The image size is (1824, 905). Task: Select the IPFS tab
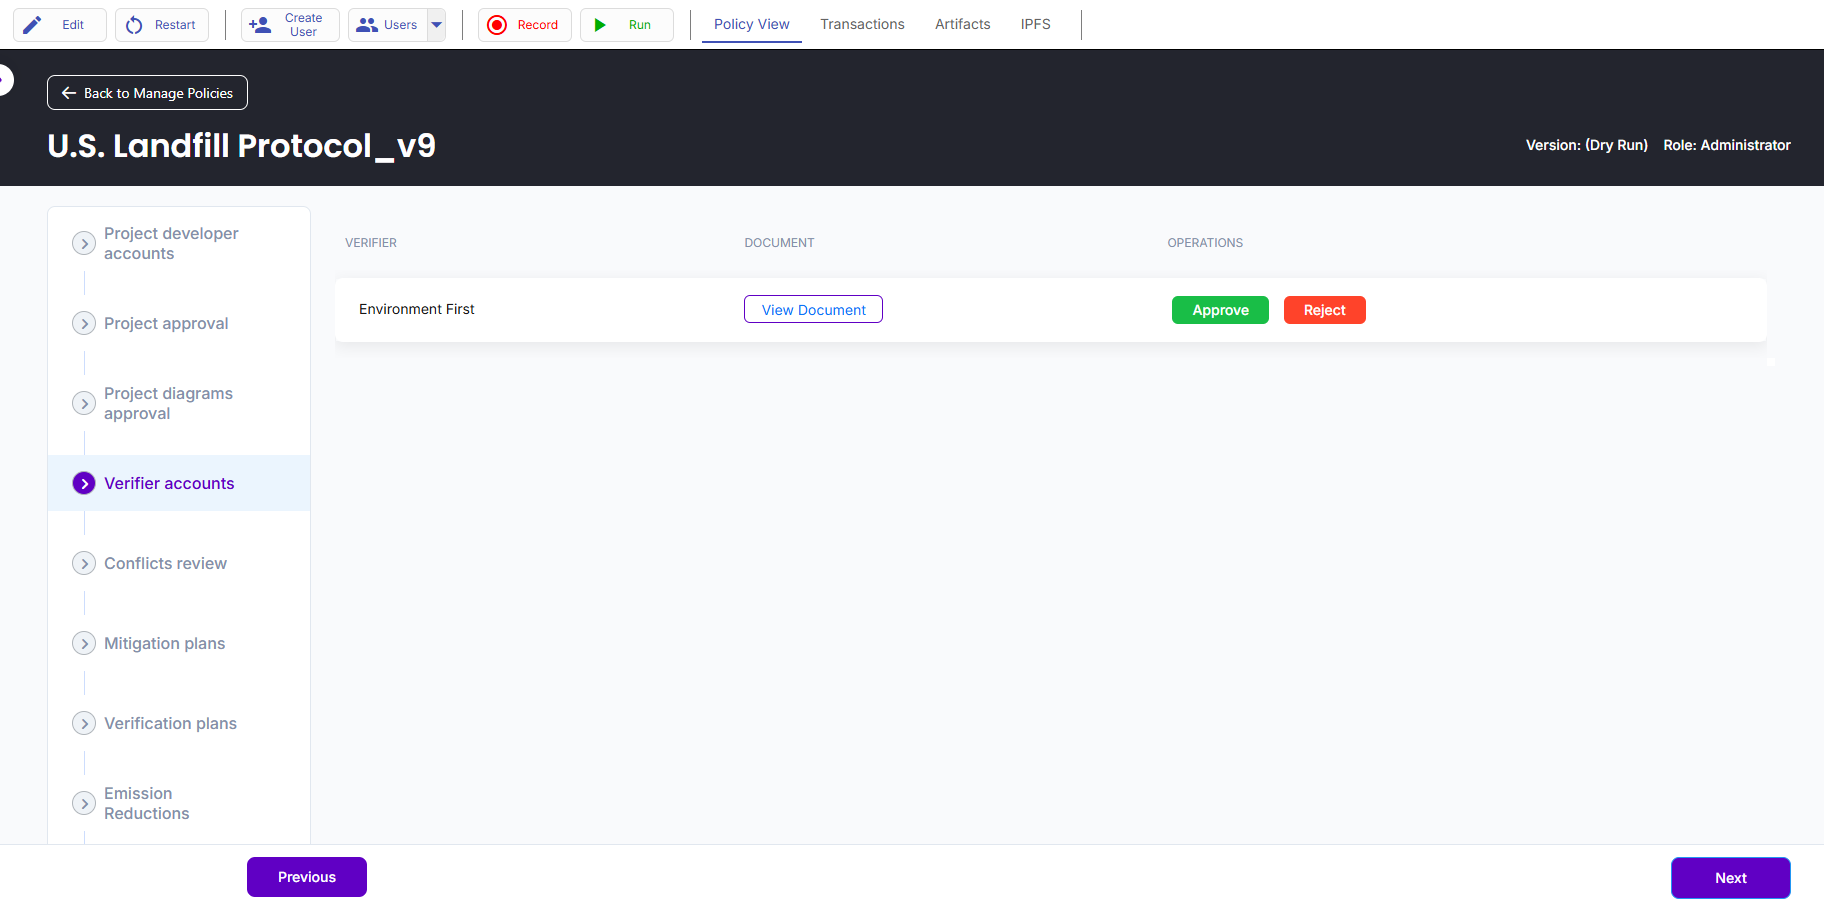pyautogui.click(x=1035, y=24)
